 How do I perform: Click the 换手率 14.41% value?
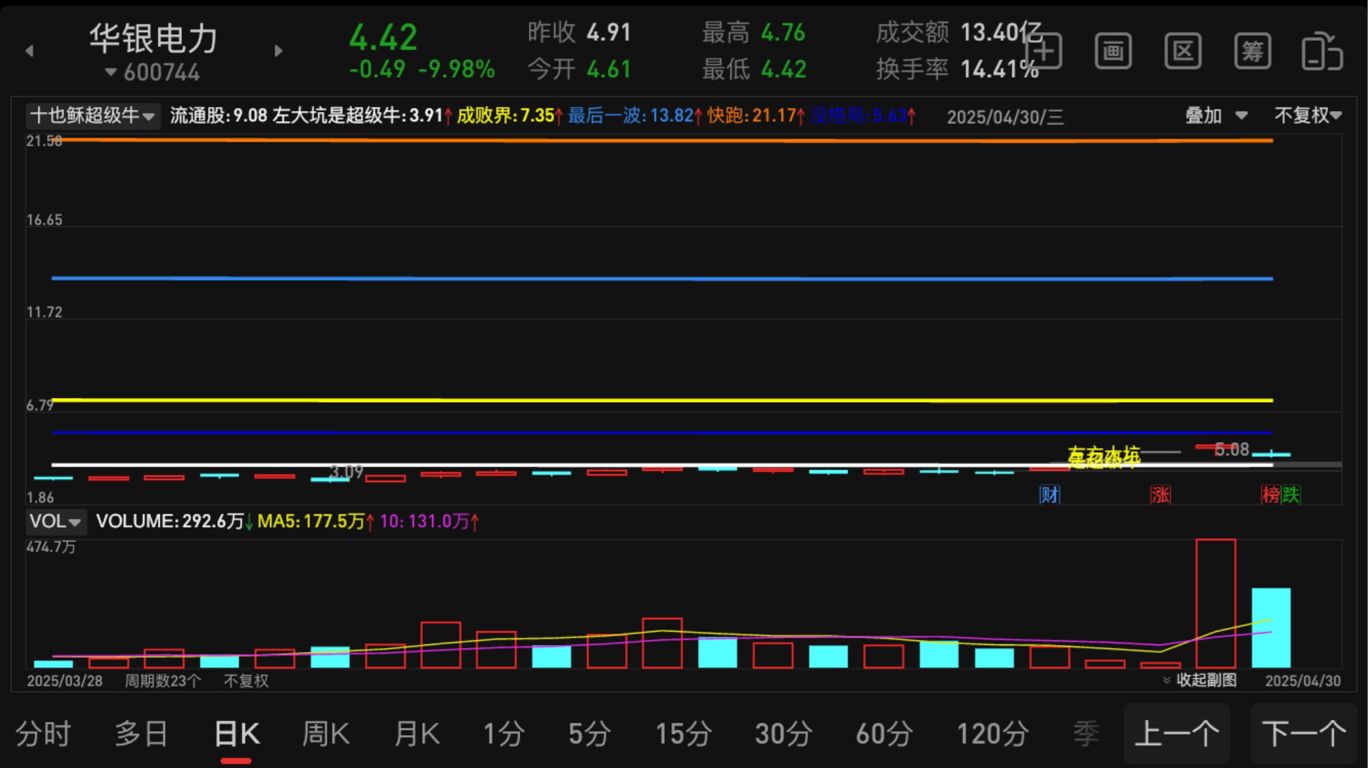point(1000,69)
